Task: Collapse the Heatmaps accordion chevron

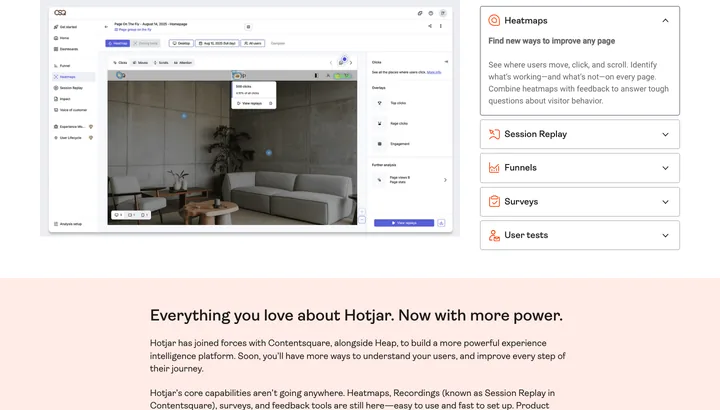Action: pos(665,21)
